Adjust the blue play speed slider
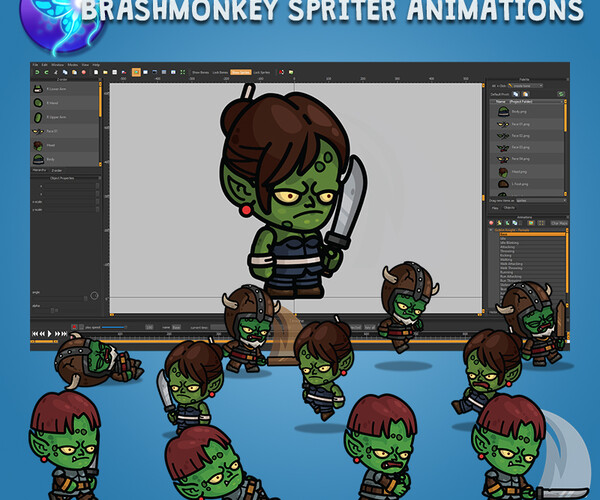Image resolution: width=600 pixels, height=500 pixels. [x=114, y=327]
